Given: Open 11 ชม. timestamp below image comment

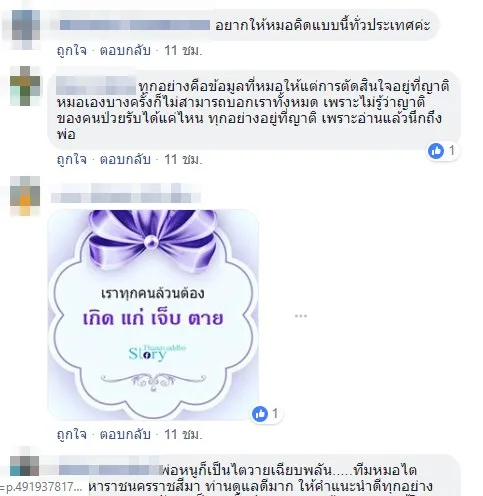Looking at the screenshot, I should pyautogui.click(x=183, y=434).
